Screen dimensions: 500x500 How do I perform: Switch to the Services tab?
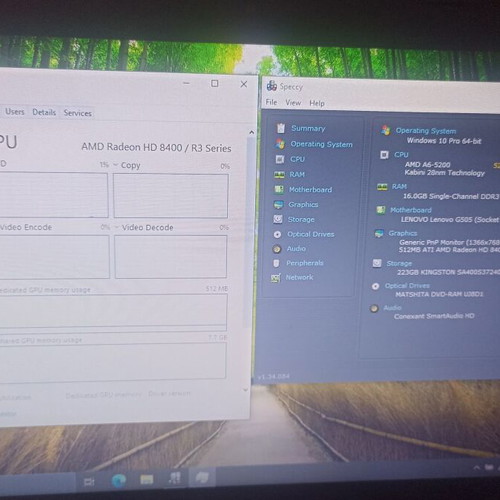78,113
